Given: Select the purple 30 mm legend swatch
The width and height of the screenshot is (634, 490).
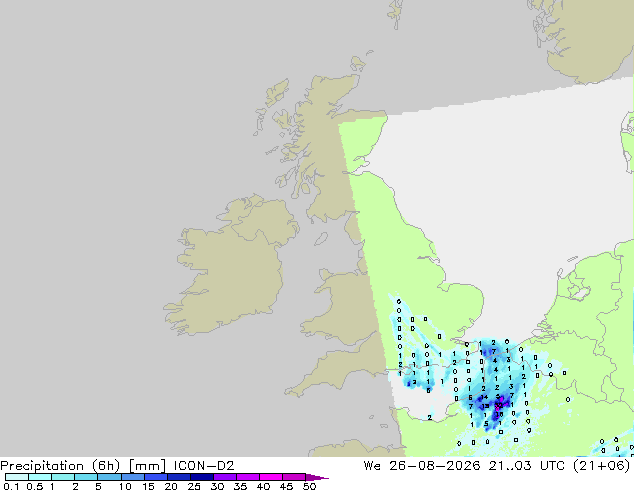Looking at the screenshot, I should (x=224, y=477).
